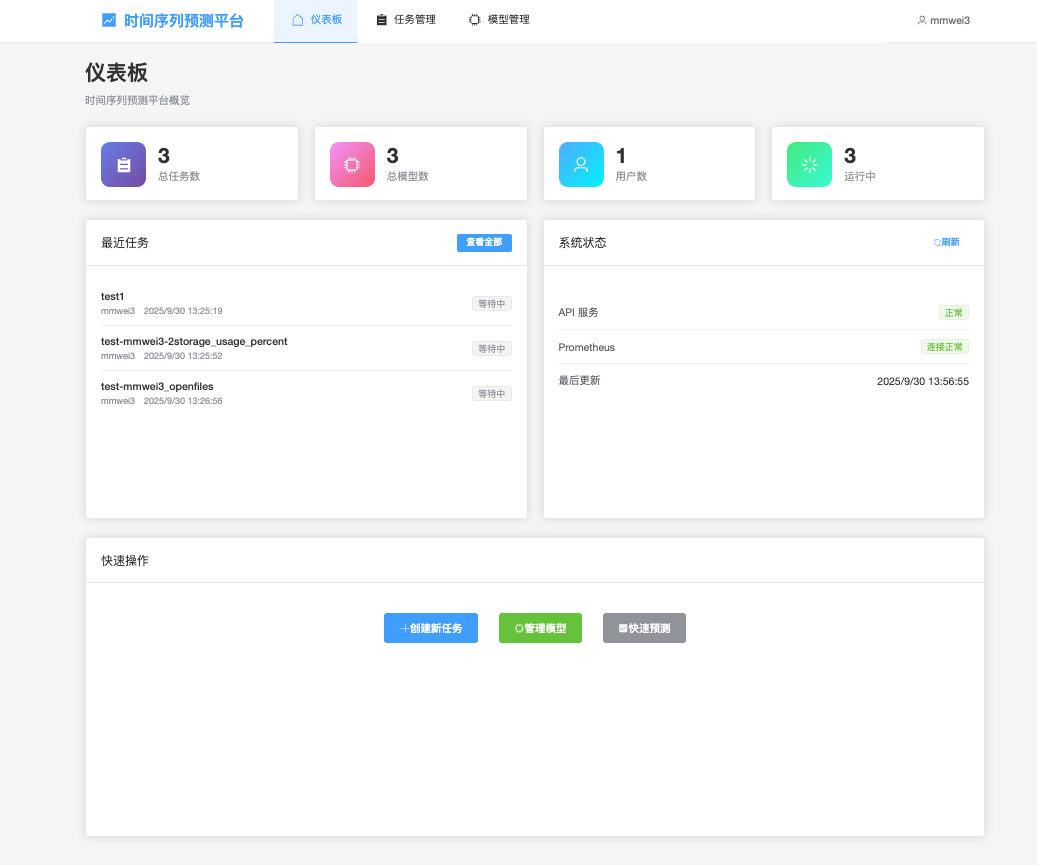Screen dimensions: 1037x865
Task: Click the 2025/9/30 13:25:19 timestamp
Action: pos(183,311)
